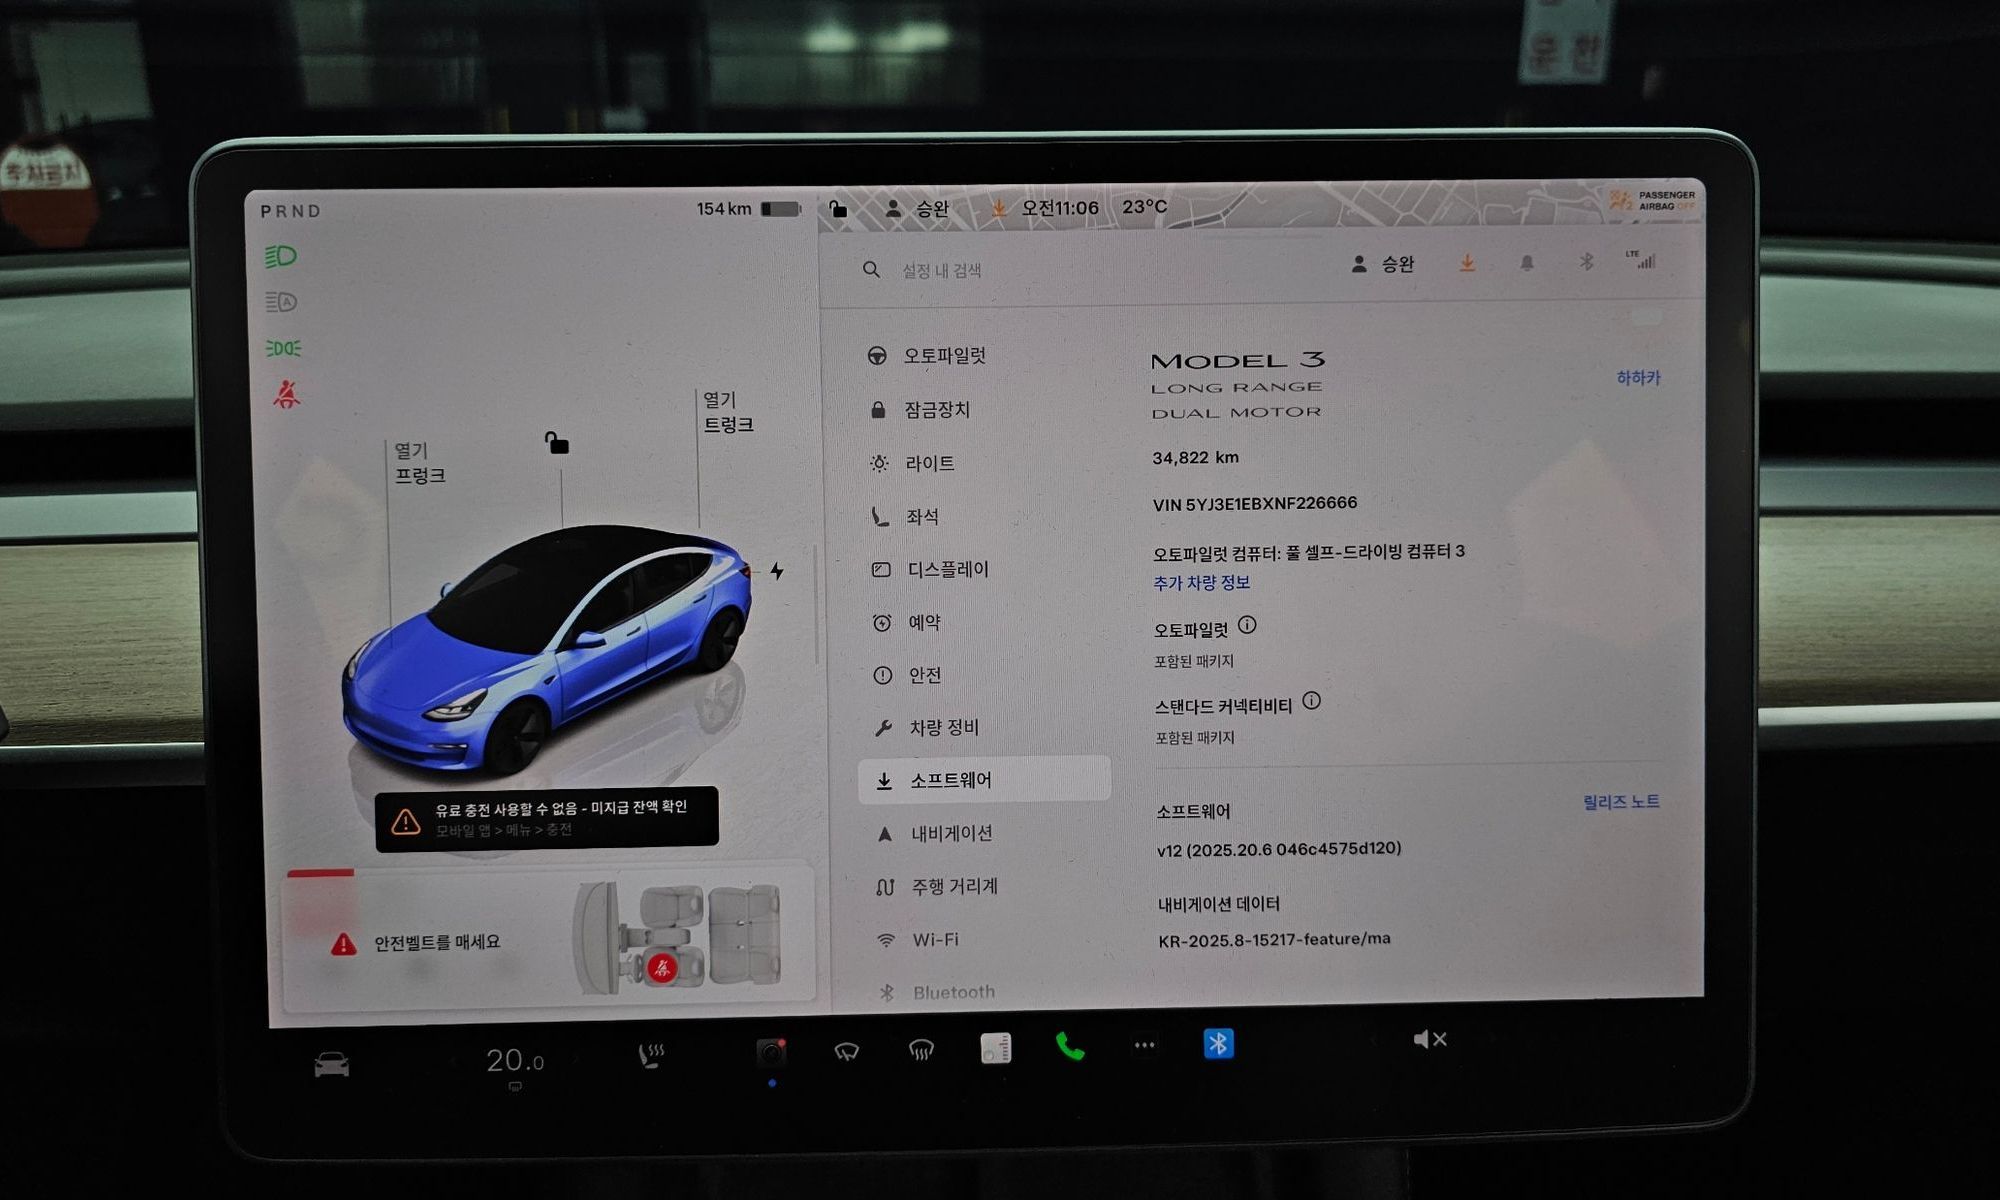This screenshot has width=2000, height=1200.
Task: Tap charge port lightning bolt icon
Action: point(777,571)
